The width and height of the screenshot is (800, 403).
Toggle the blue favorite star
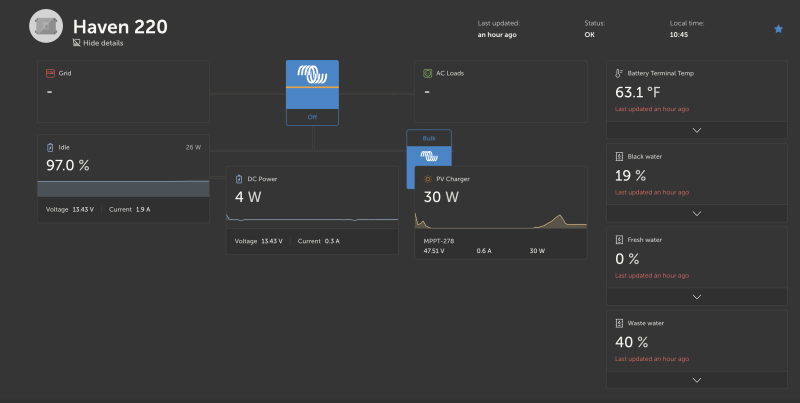coord(778,29)
